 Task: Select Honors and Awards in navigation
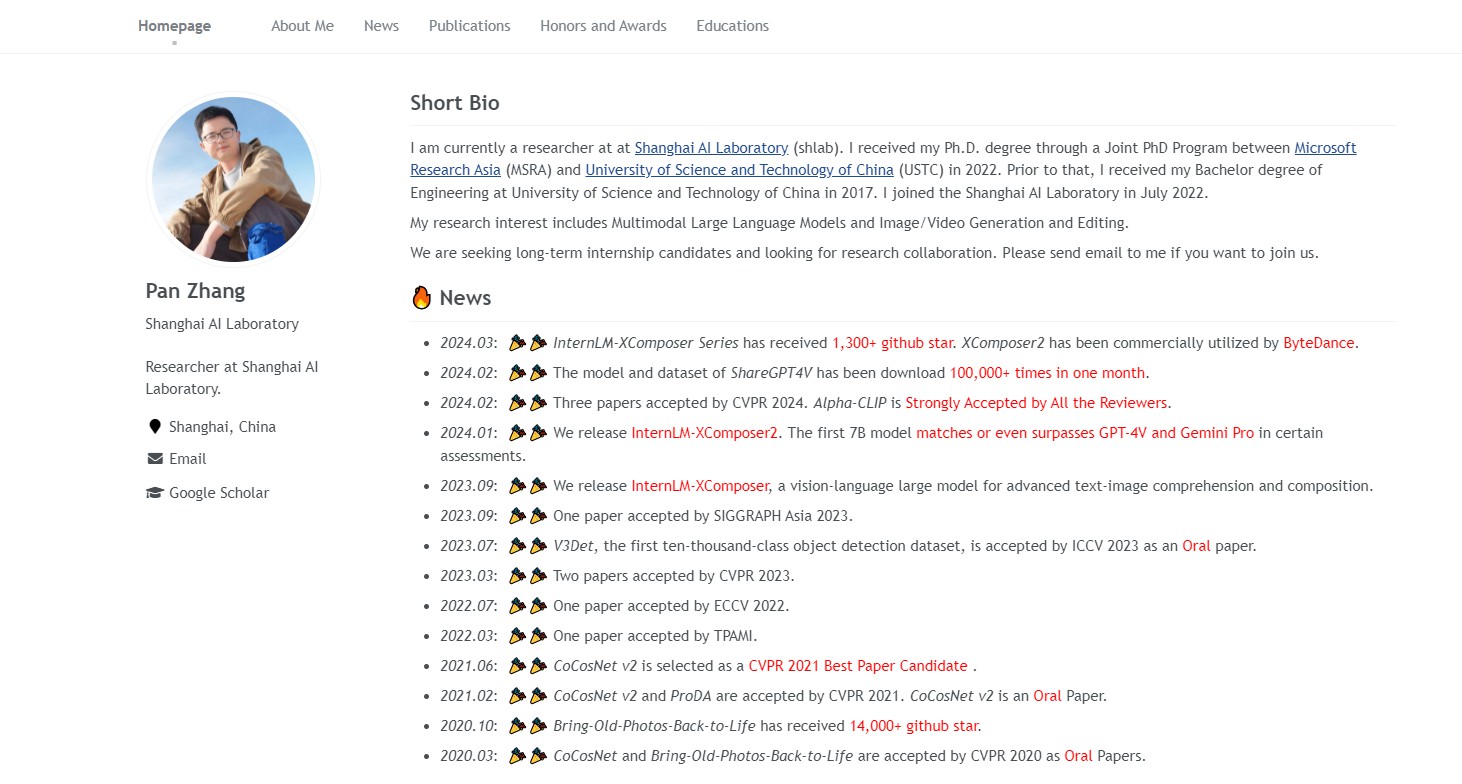click(603, 26)
